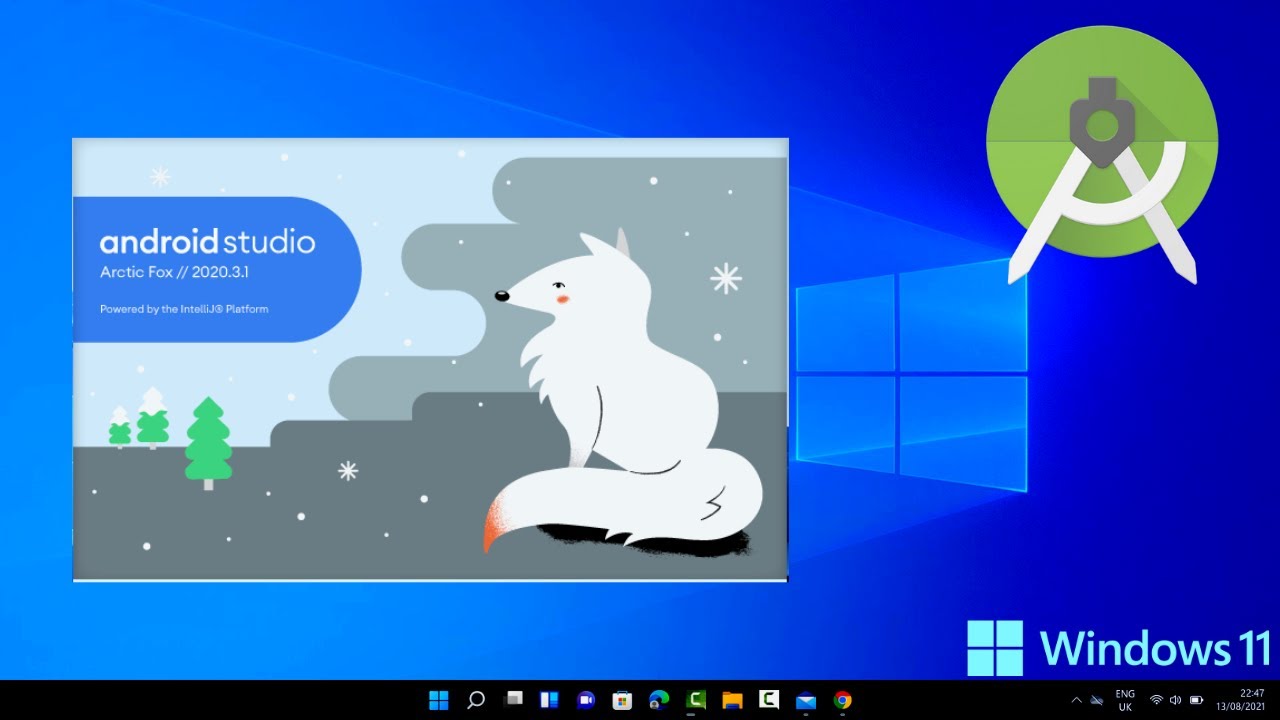Click the OneDrive cloud tray icon
This screenshot has height=720, width=1280.
[1096, 700]
